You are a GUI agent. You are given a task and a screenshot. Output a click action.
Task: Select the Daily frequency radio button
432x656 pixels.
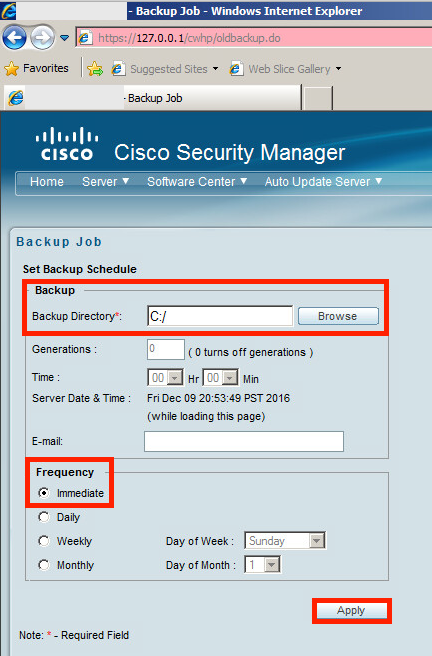pos(44,517)
